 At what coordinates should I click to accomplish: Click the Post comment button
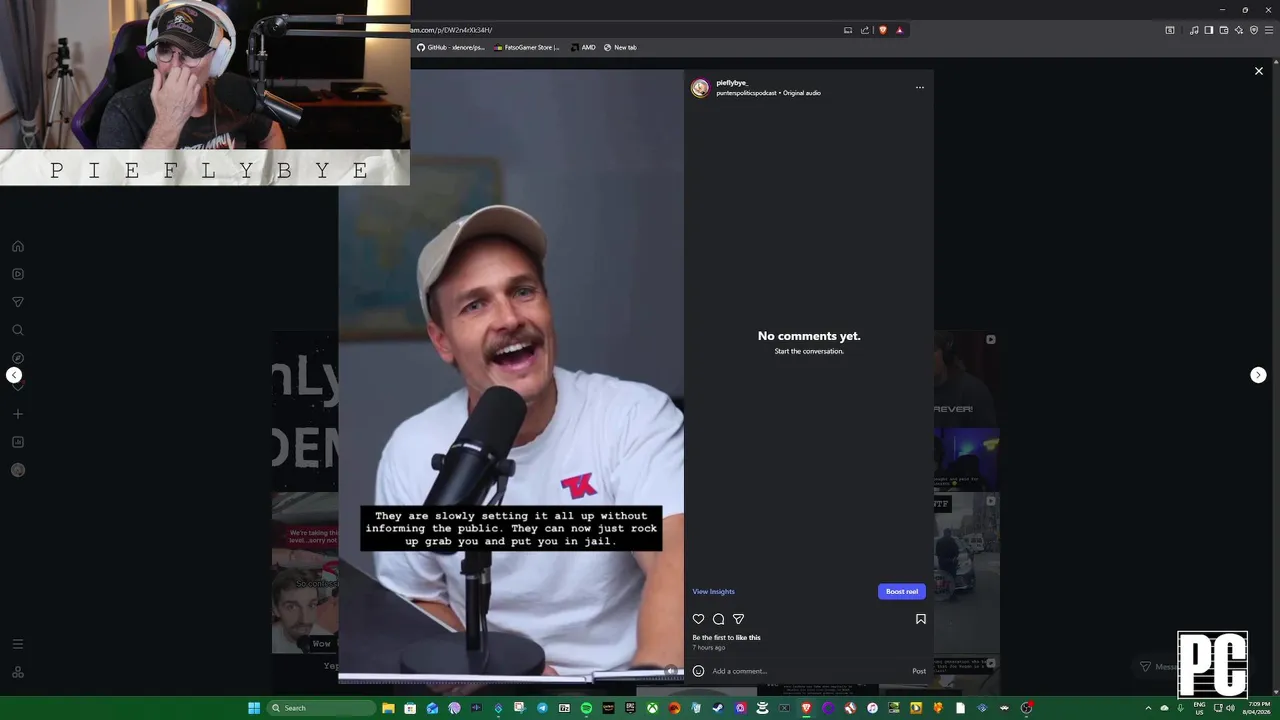pos(918,671)
